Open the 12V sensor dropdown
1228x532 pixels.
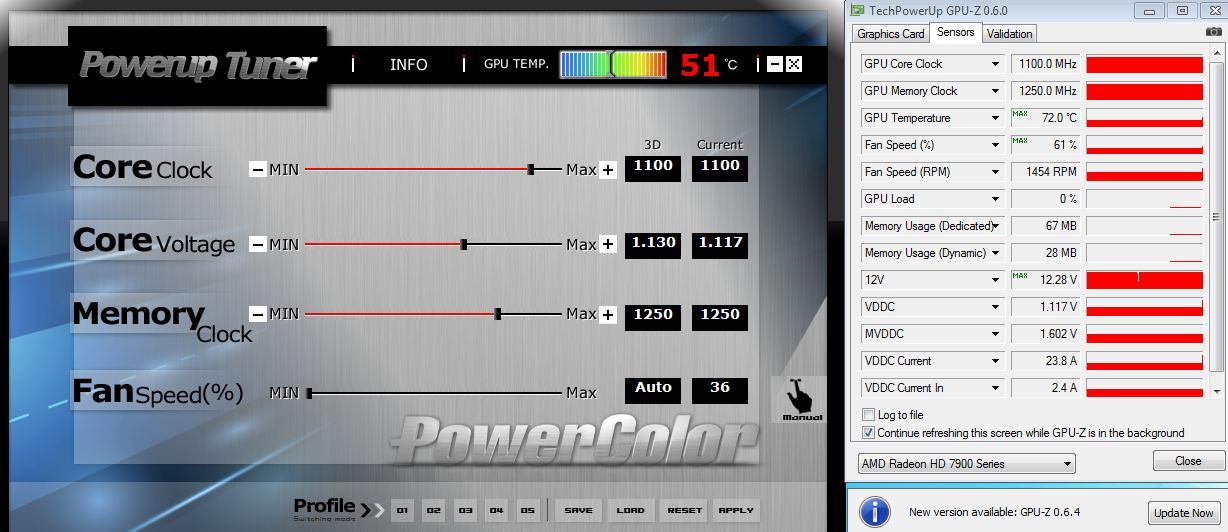tap(995, 280)
